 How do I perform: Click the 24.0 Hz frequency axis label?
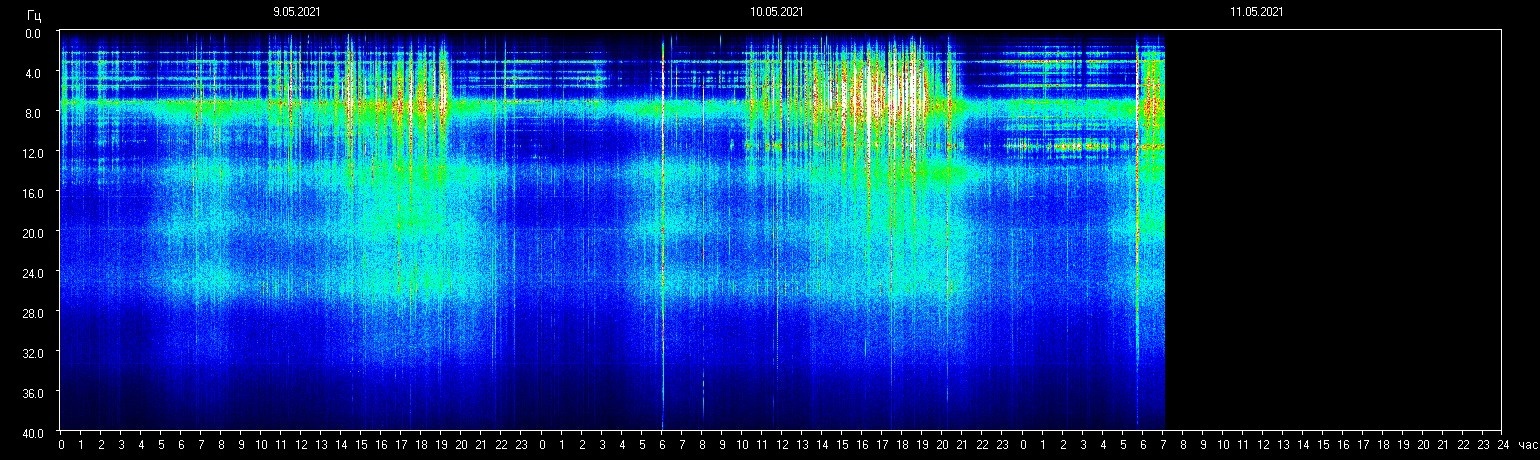[33, 273]
